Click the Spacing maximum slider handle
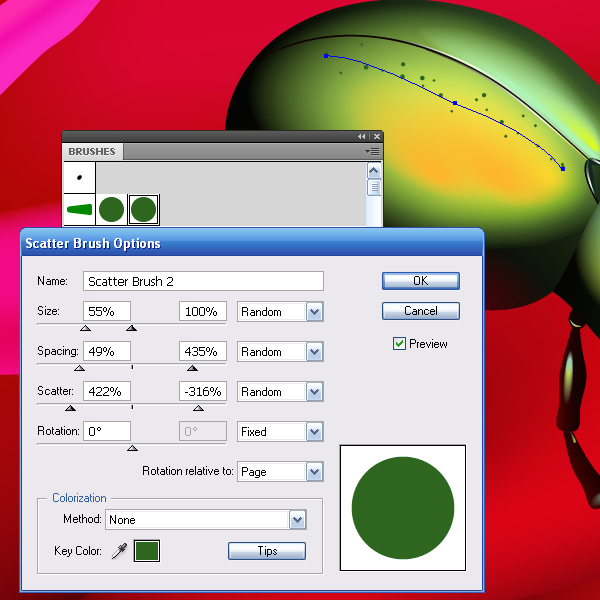 [x=192, y=368]
